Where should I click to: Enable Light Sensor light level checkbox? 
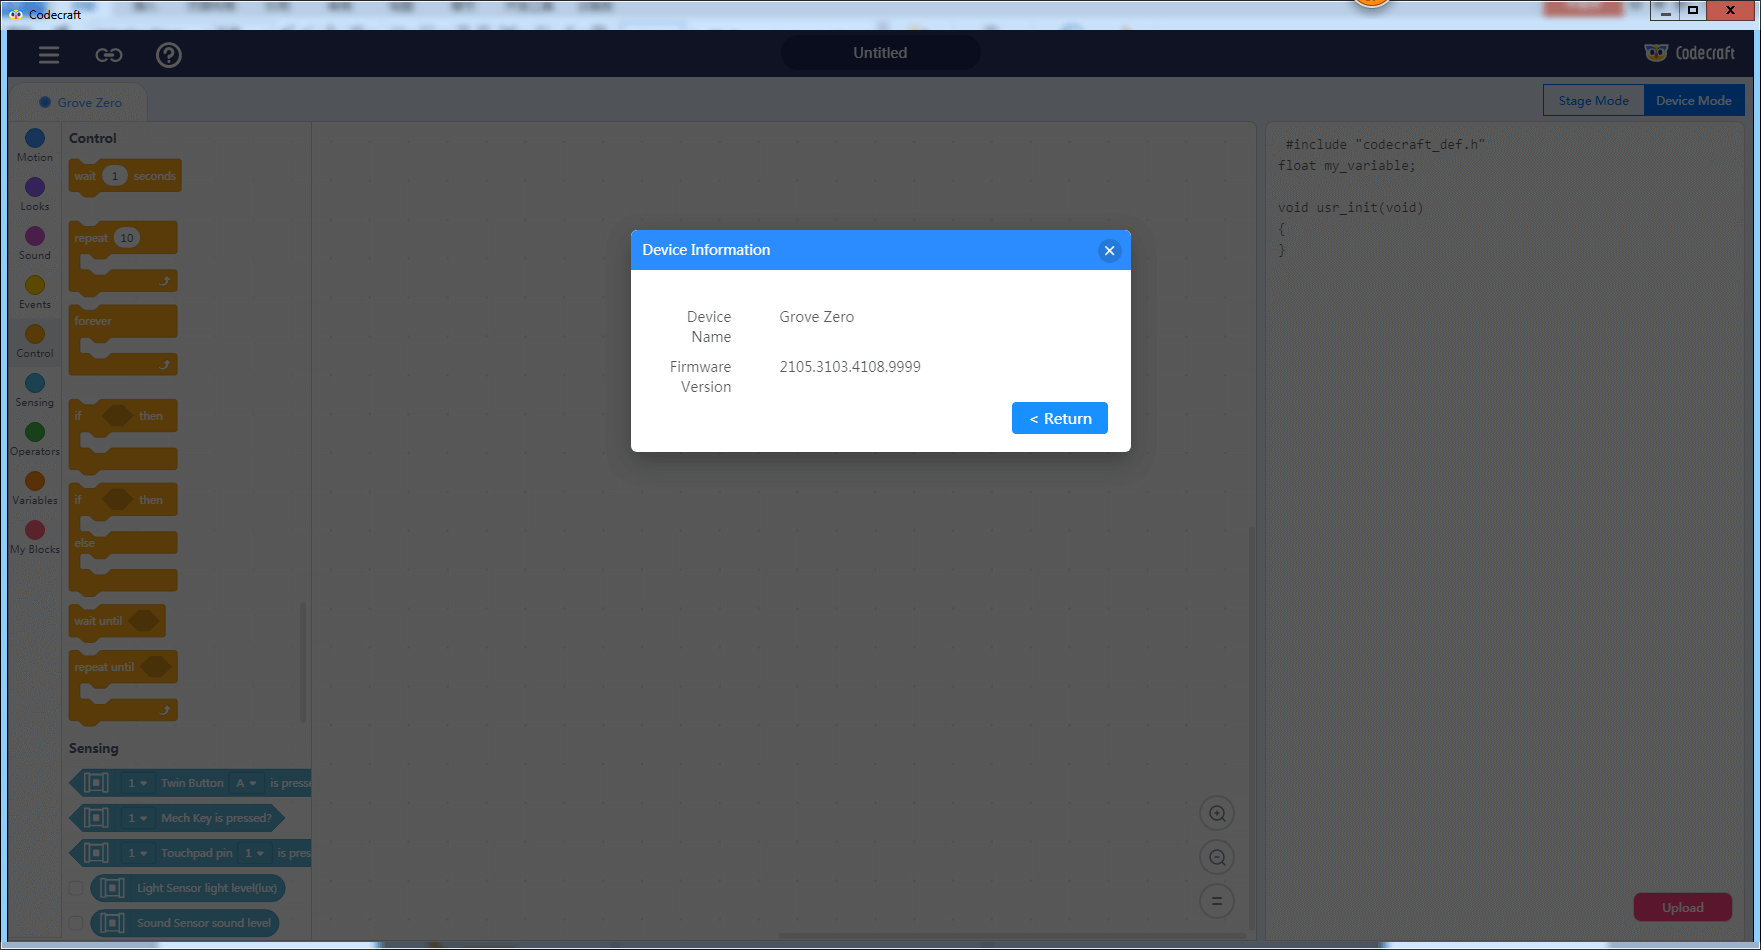(76, 888)
